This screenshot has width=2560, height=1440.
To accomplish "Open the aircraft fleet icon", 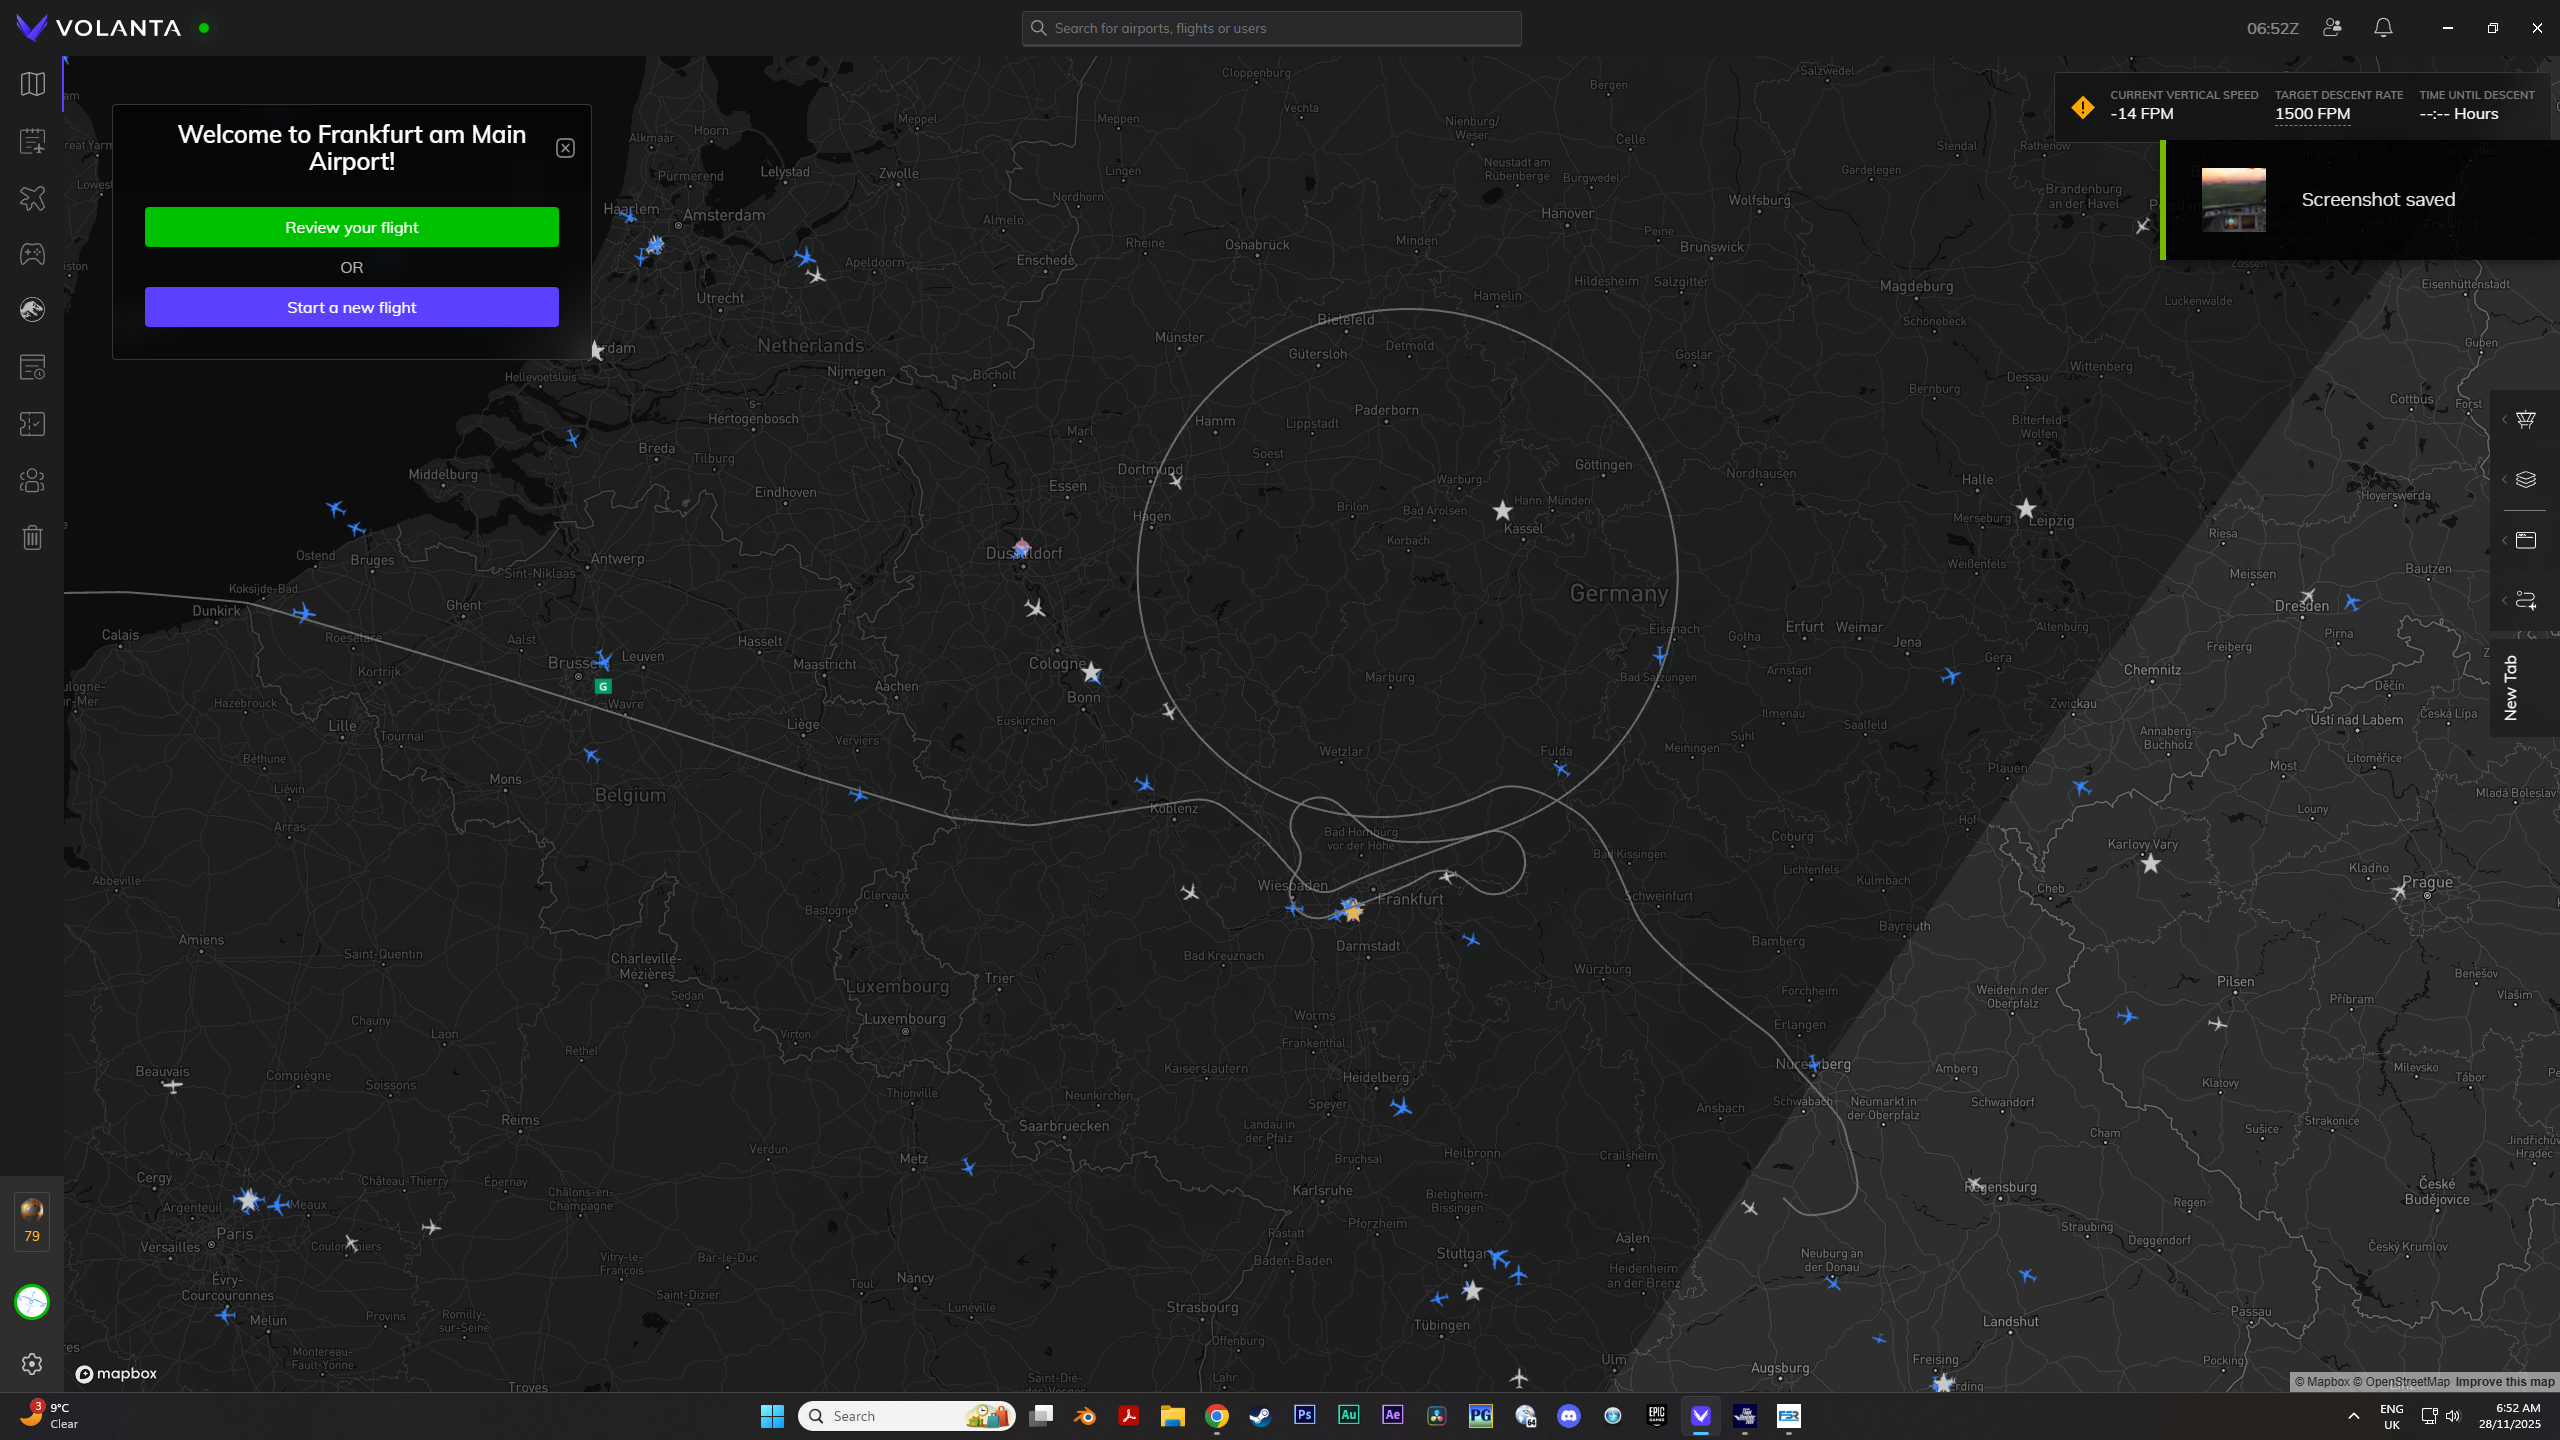I will (32, 198).
